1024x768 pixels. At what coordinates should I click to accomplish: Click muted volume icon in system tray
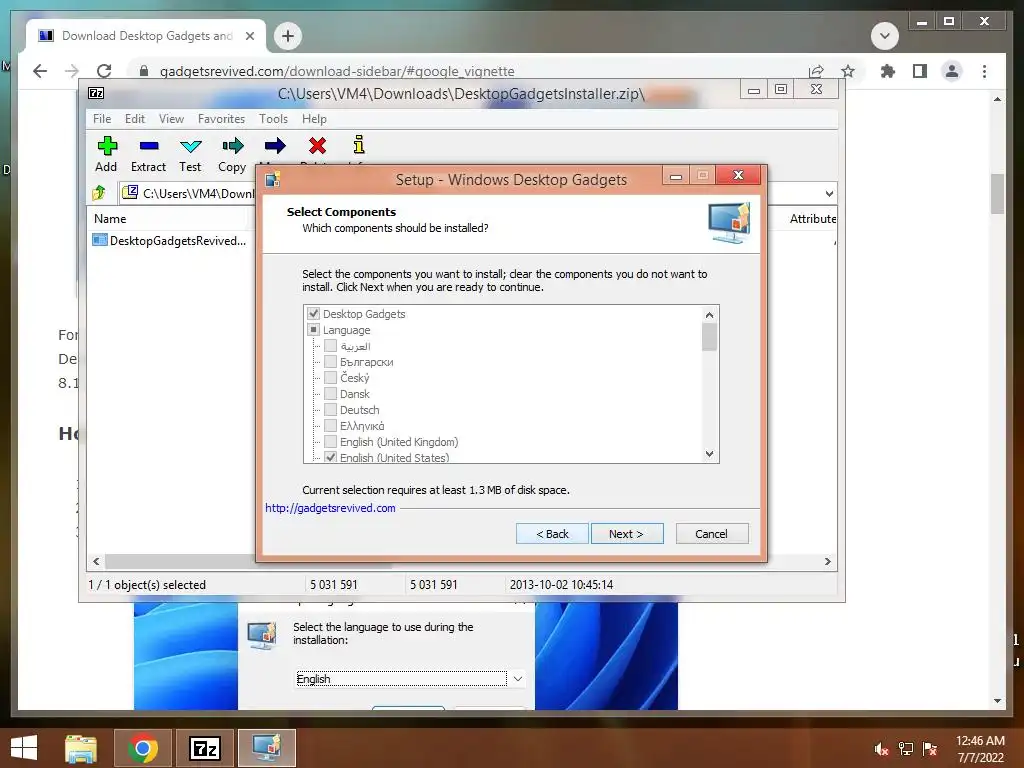881,749
